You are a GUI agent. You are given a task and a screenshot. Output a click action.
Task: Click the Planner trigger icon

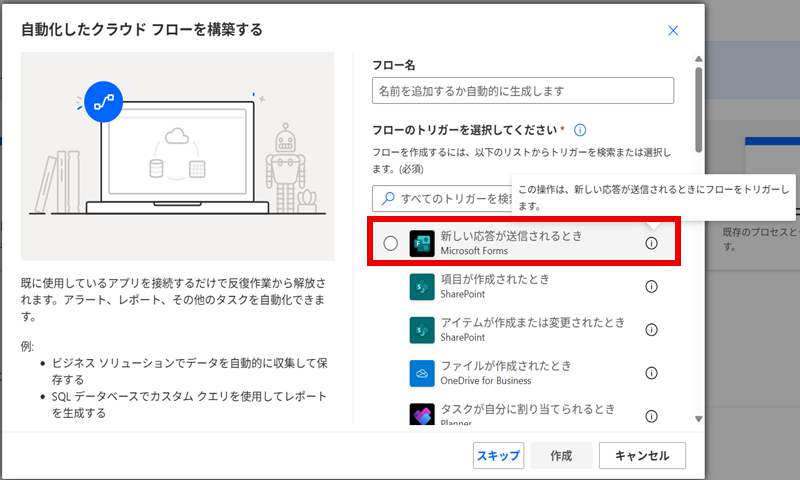(x=420, y=415)
